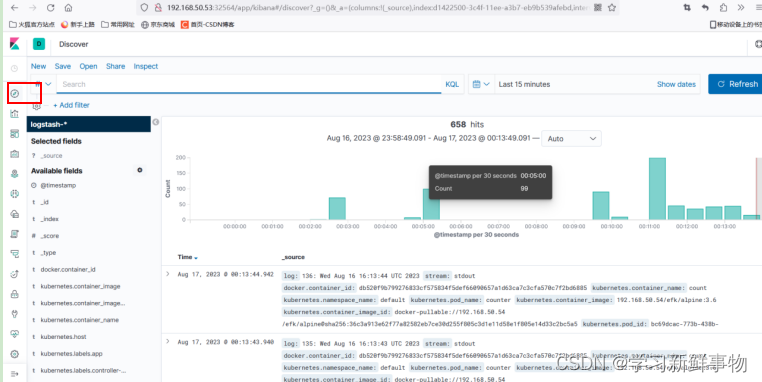Collapse the fields sidebar arrow button
This screenshot has width=762, height=382.
[x=156, y=122]
